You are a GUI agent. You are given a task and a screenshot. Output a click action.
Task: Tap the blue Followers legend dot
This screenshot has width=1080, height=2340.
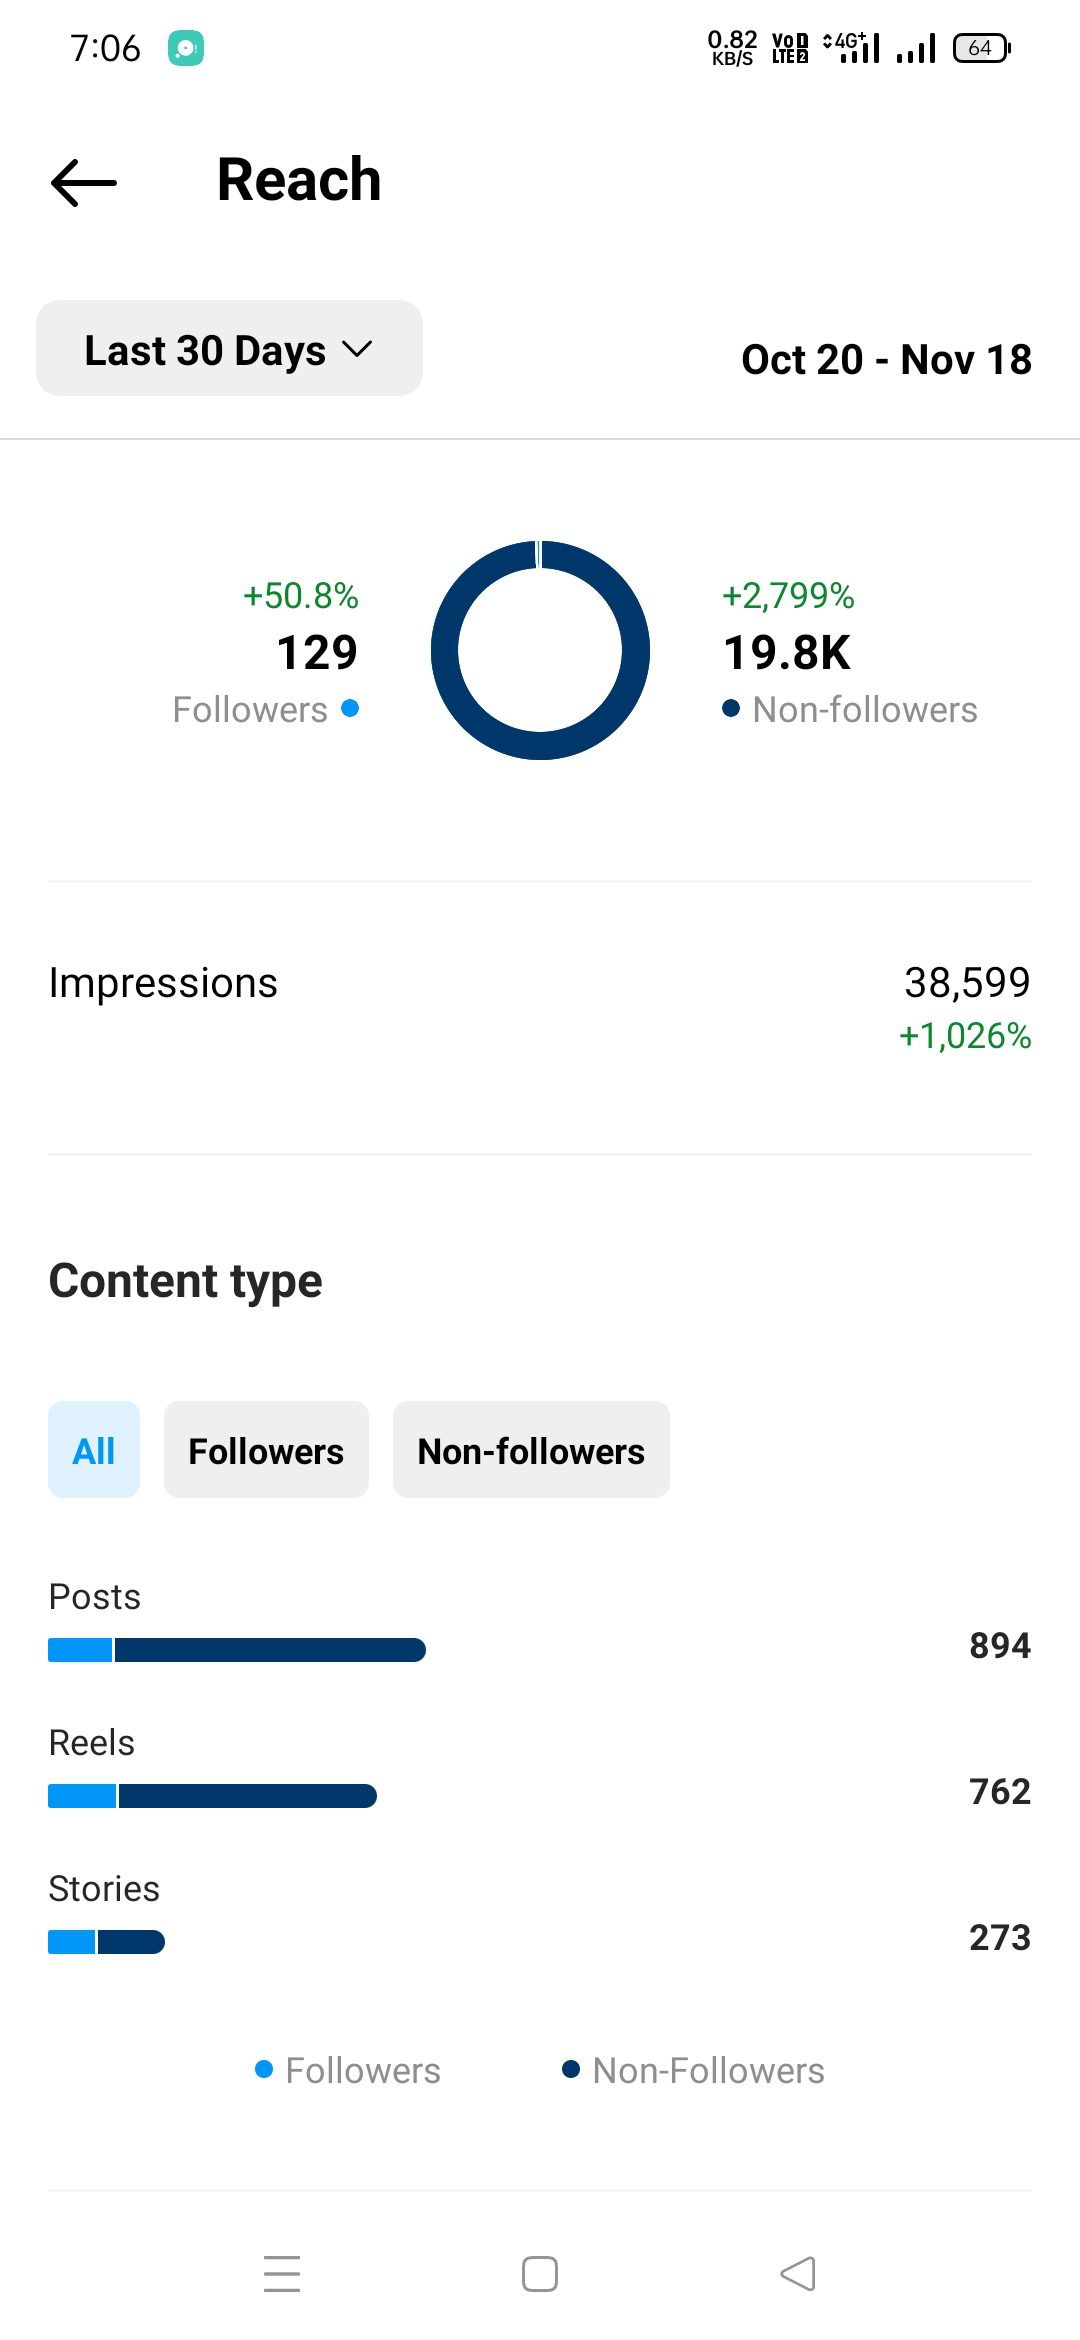click(264, 2069)
